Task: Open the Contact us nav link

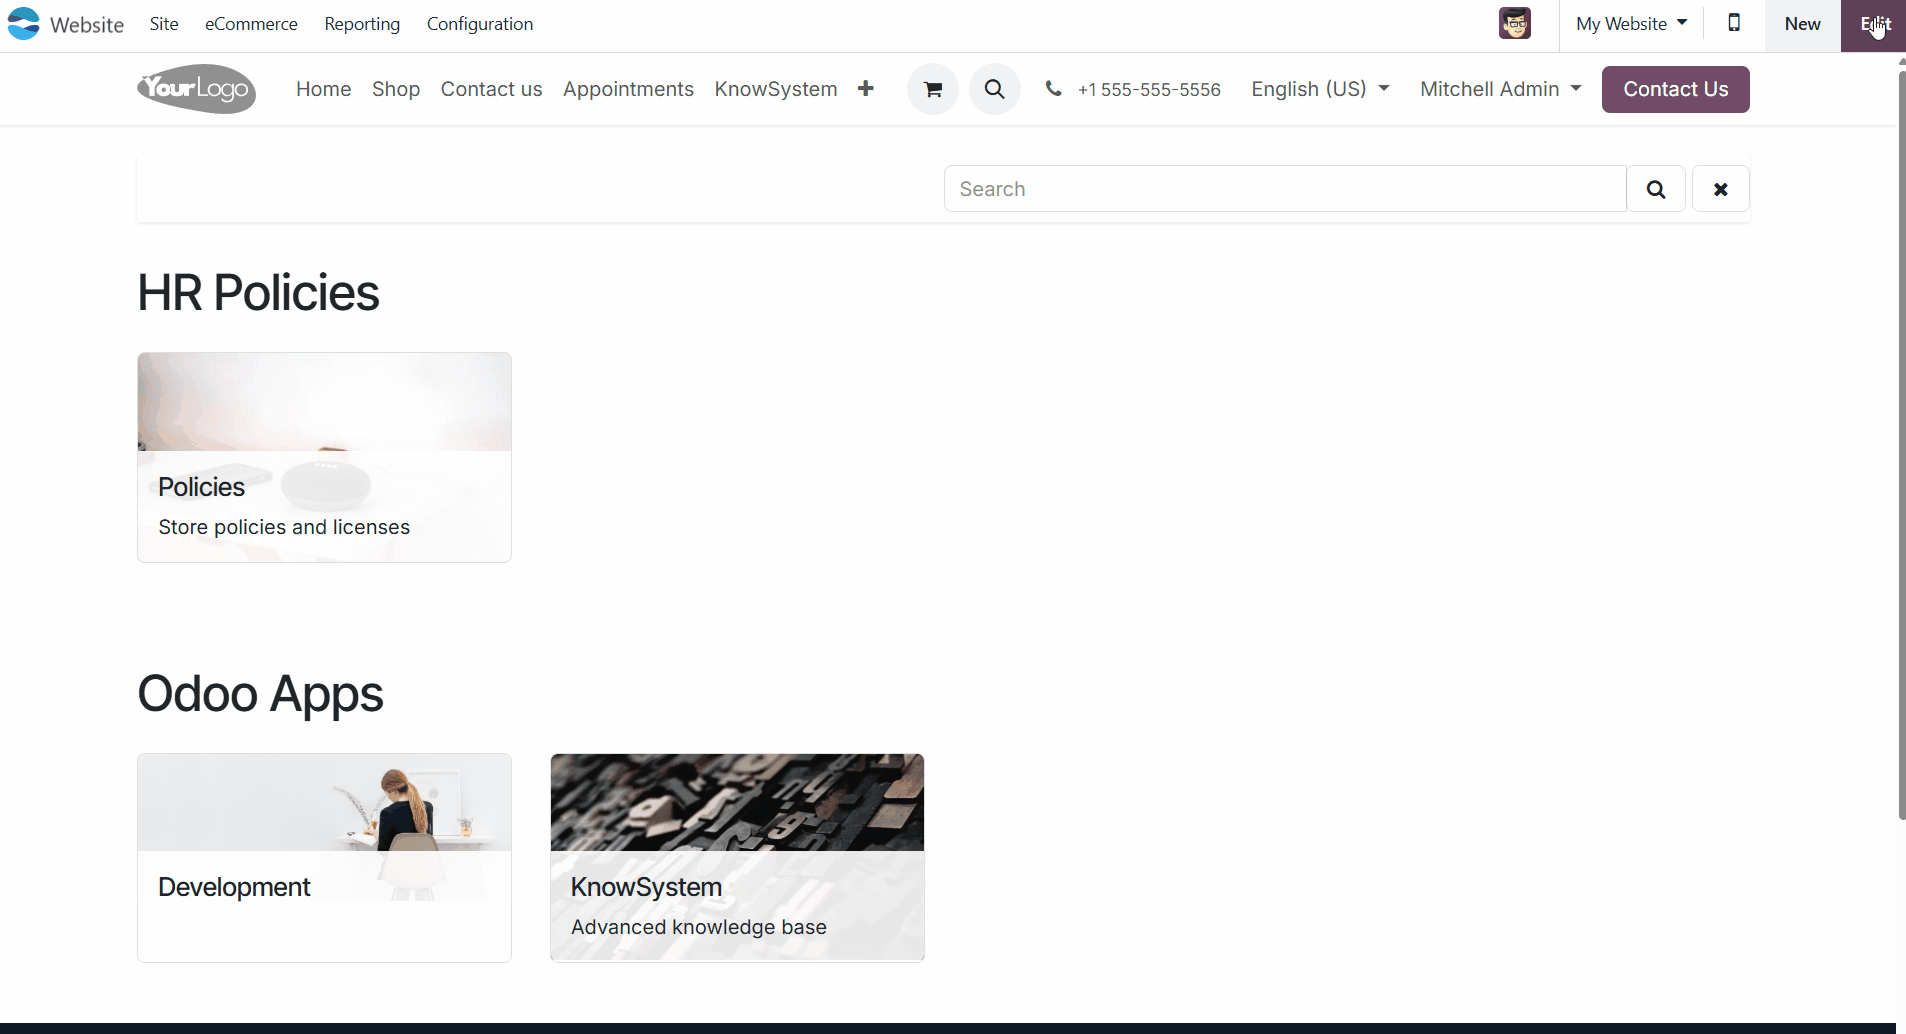Action: (492, 89)
